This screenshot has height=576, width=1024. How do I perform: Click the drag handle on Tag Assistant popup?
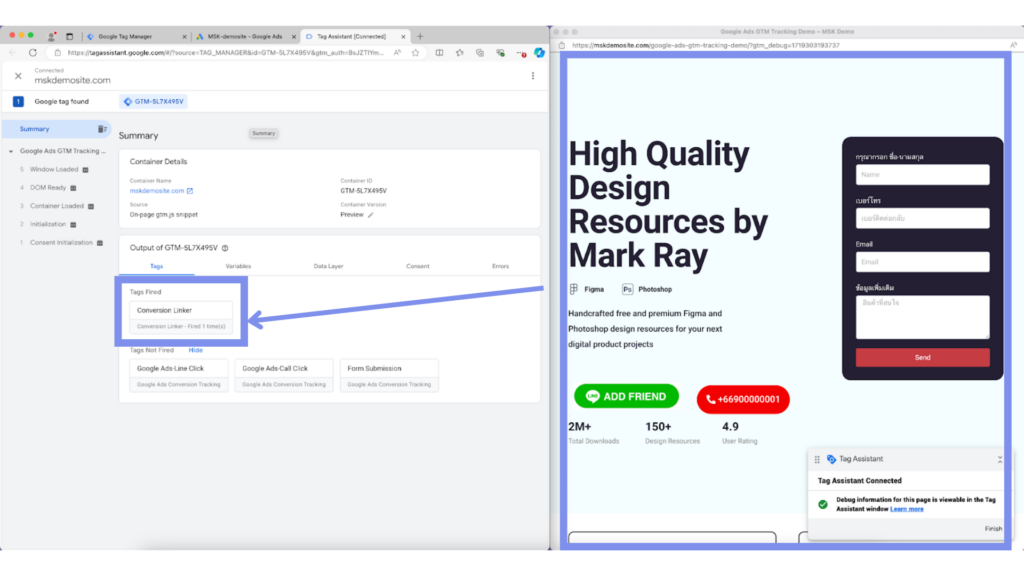(x=817, y=459)
